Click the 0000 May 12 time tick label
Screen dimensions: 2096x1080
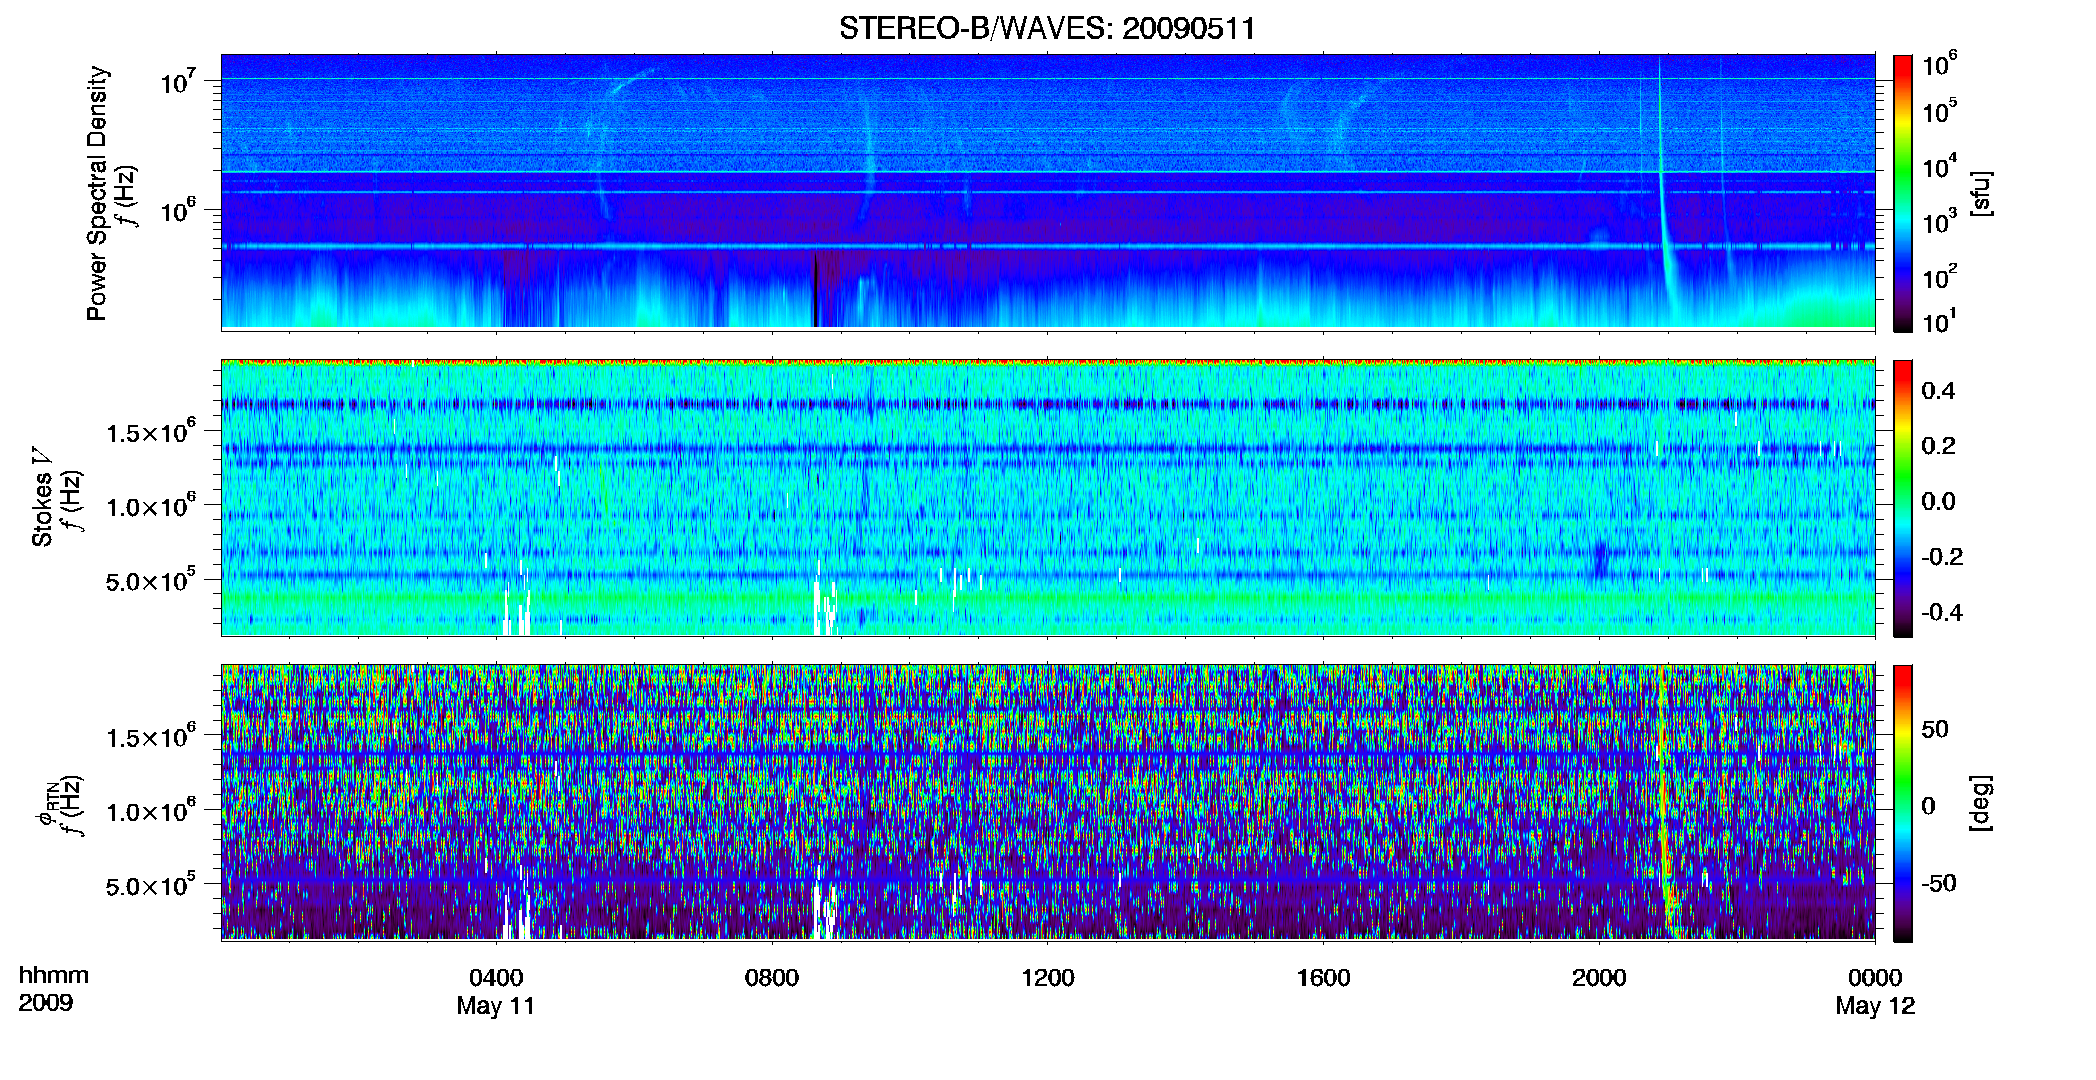click(x=1875, y=992)
